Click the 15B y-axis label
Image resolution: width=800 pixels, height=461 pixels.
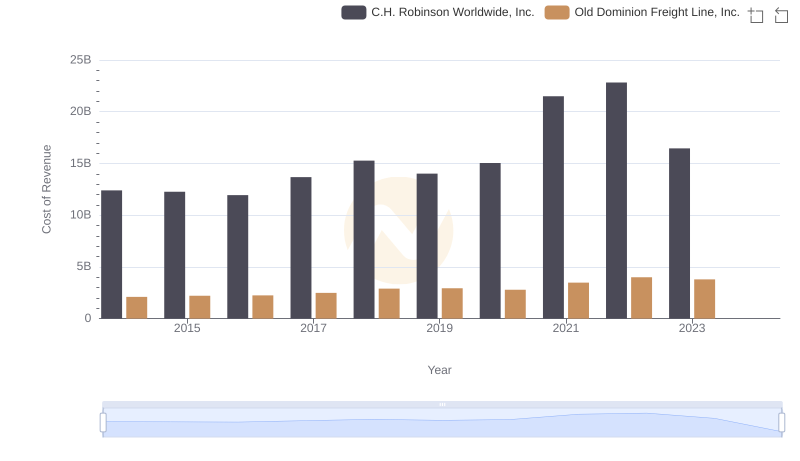point(81,163)
